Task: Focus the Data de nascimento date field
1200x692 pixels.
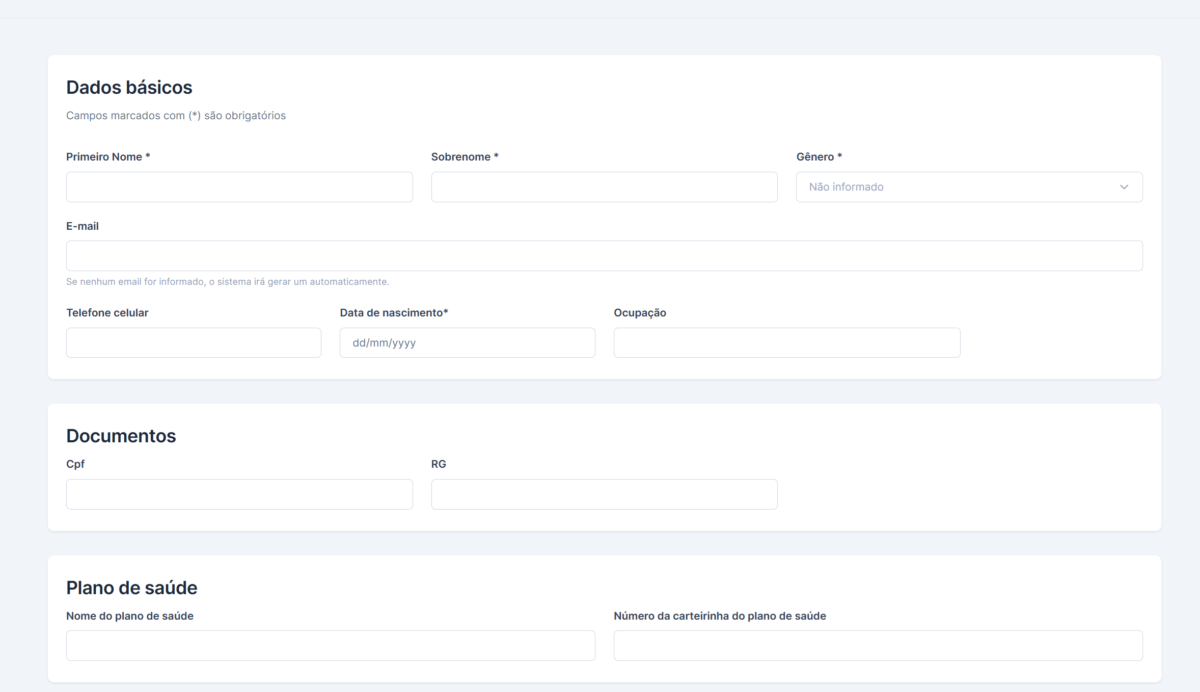Action: coord(467,343)
